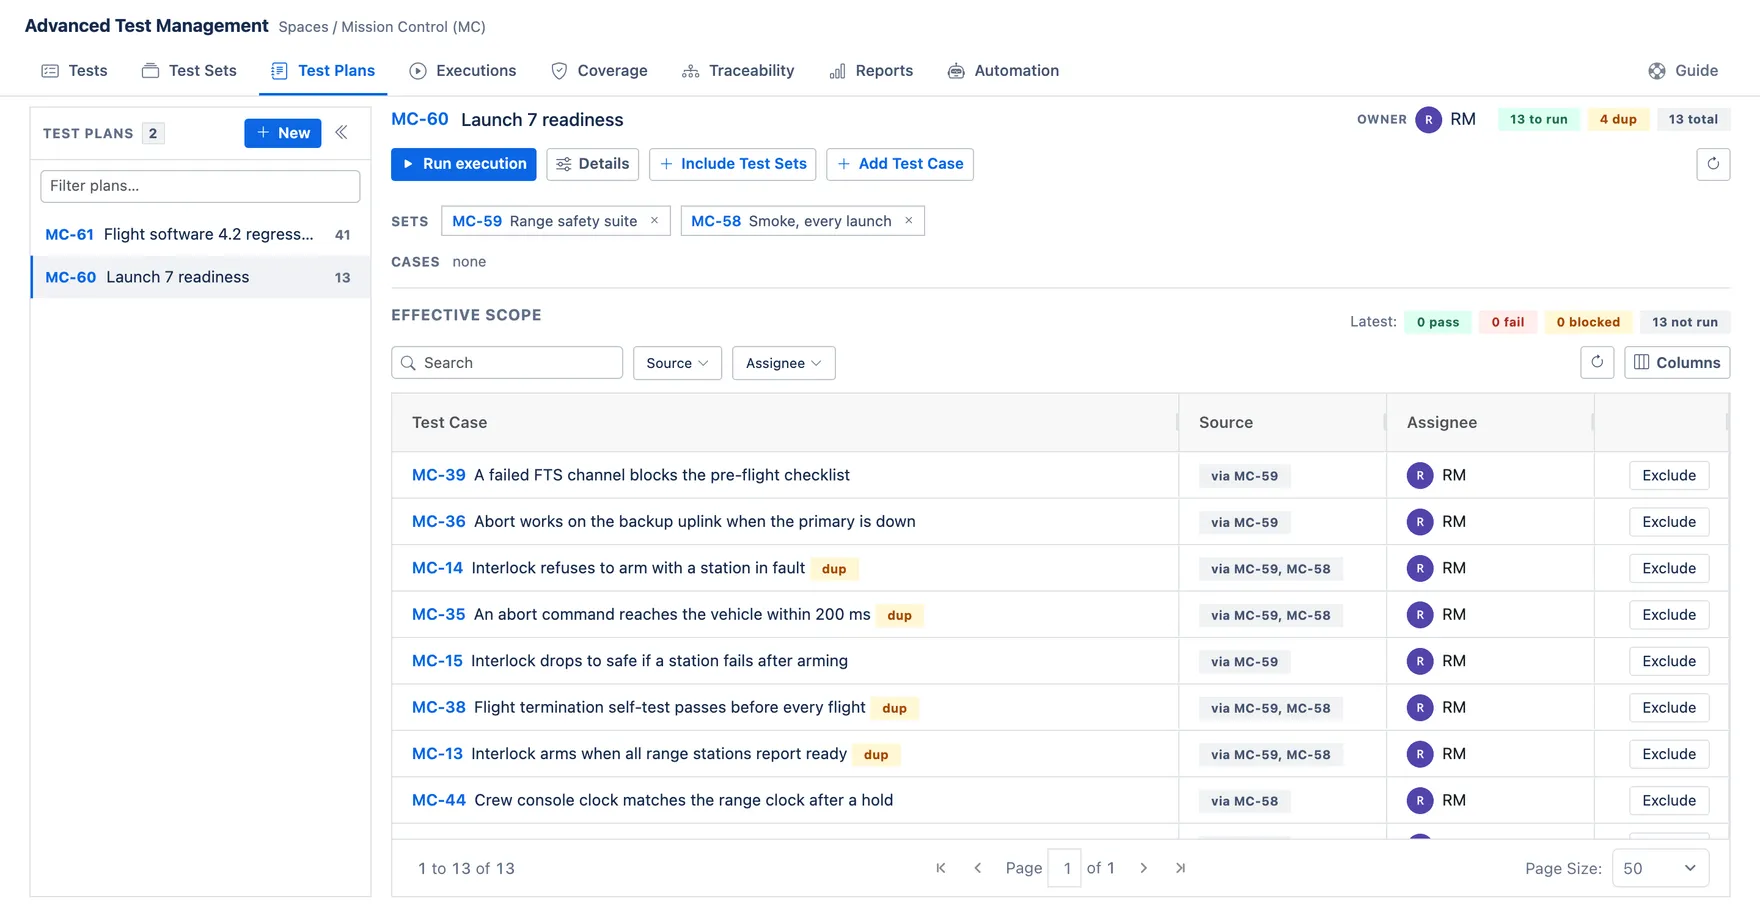Open the Guide help link

tap(1683, 71)
